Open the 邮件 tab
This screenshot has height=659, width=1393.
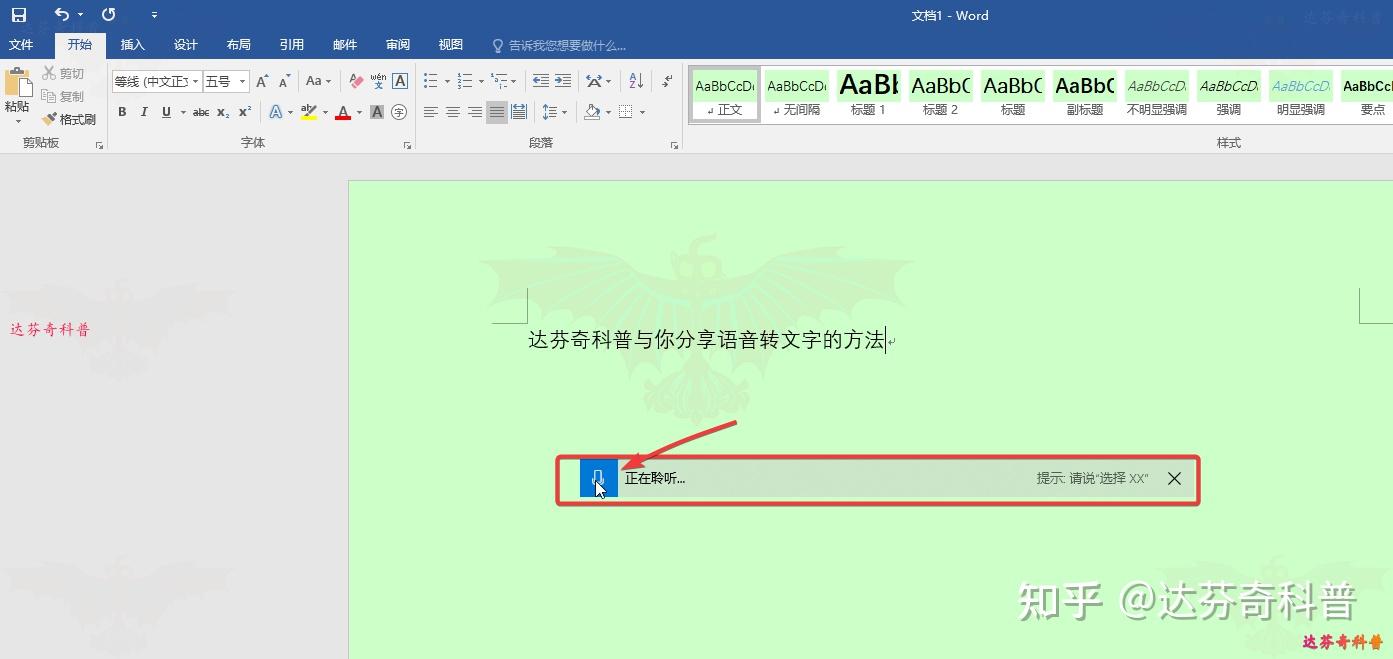pyautogui.click(x=345, y=45)
